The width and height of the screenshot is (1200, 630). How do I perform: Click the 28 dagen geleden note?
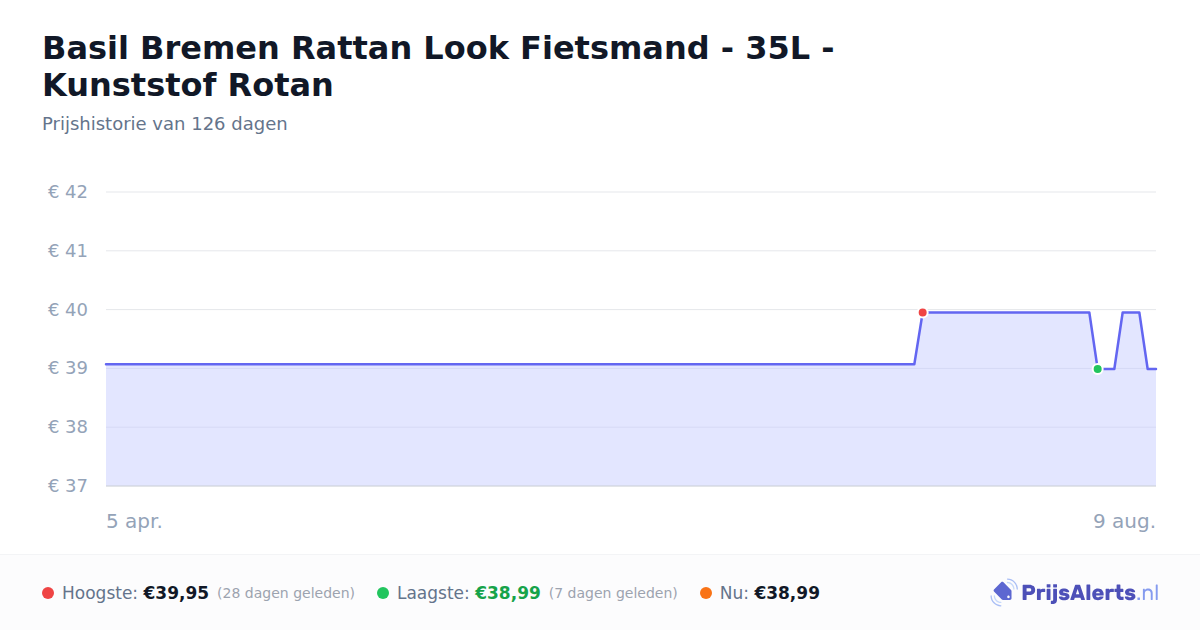tap(286, 593)
